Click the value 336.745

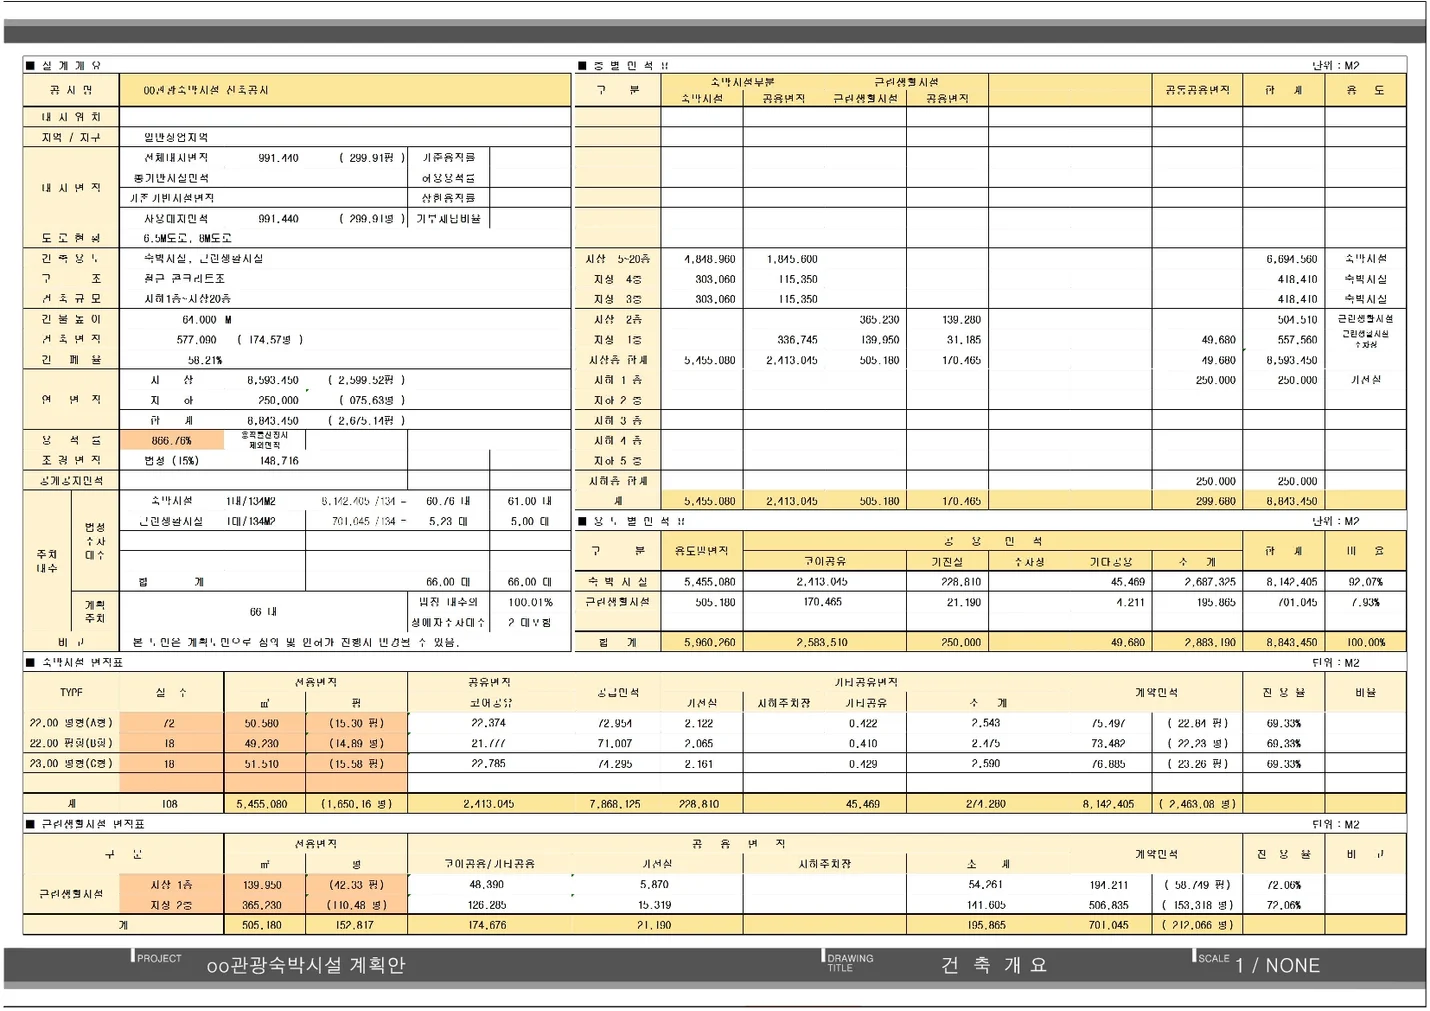pyautogui.click(x=797, y=340)
